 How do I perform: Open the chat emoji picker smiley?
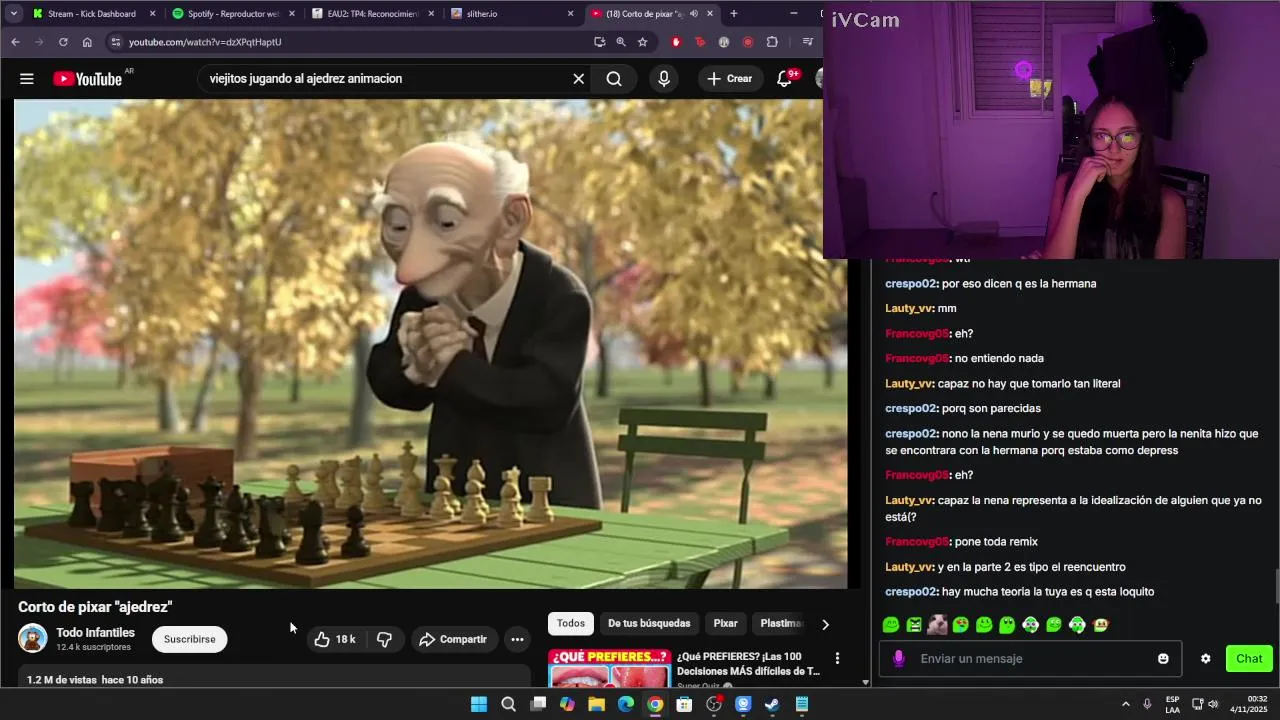click(x=1163, y=658)
